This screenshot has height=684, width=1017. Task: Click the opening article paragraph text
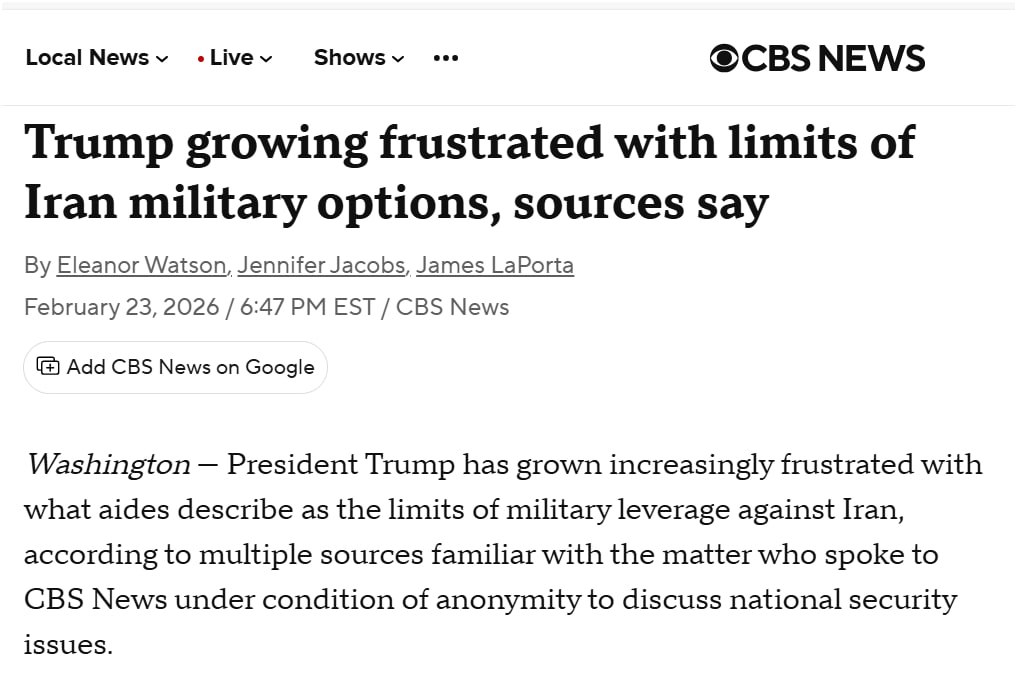pos(490,553)
